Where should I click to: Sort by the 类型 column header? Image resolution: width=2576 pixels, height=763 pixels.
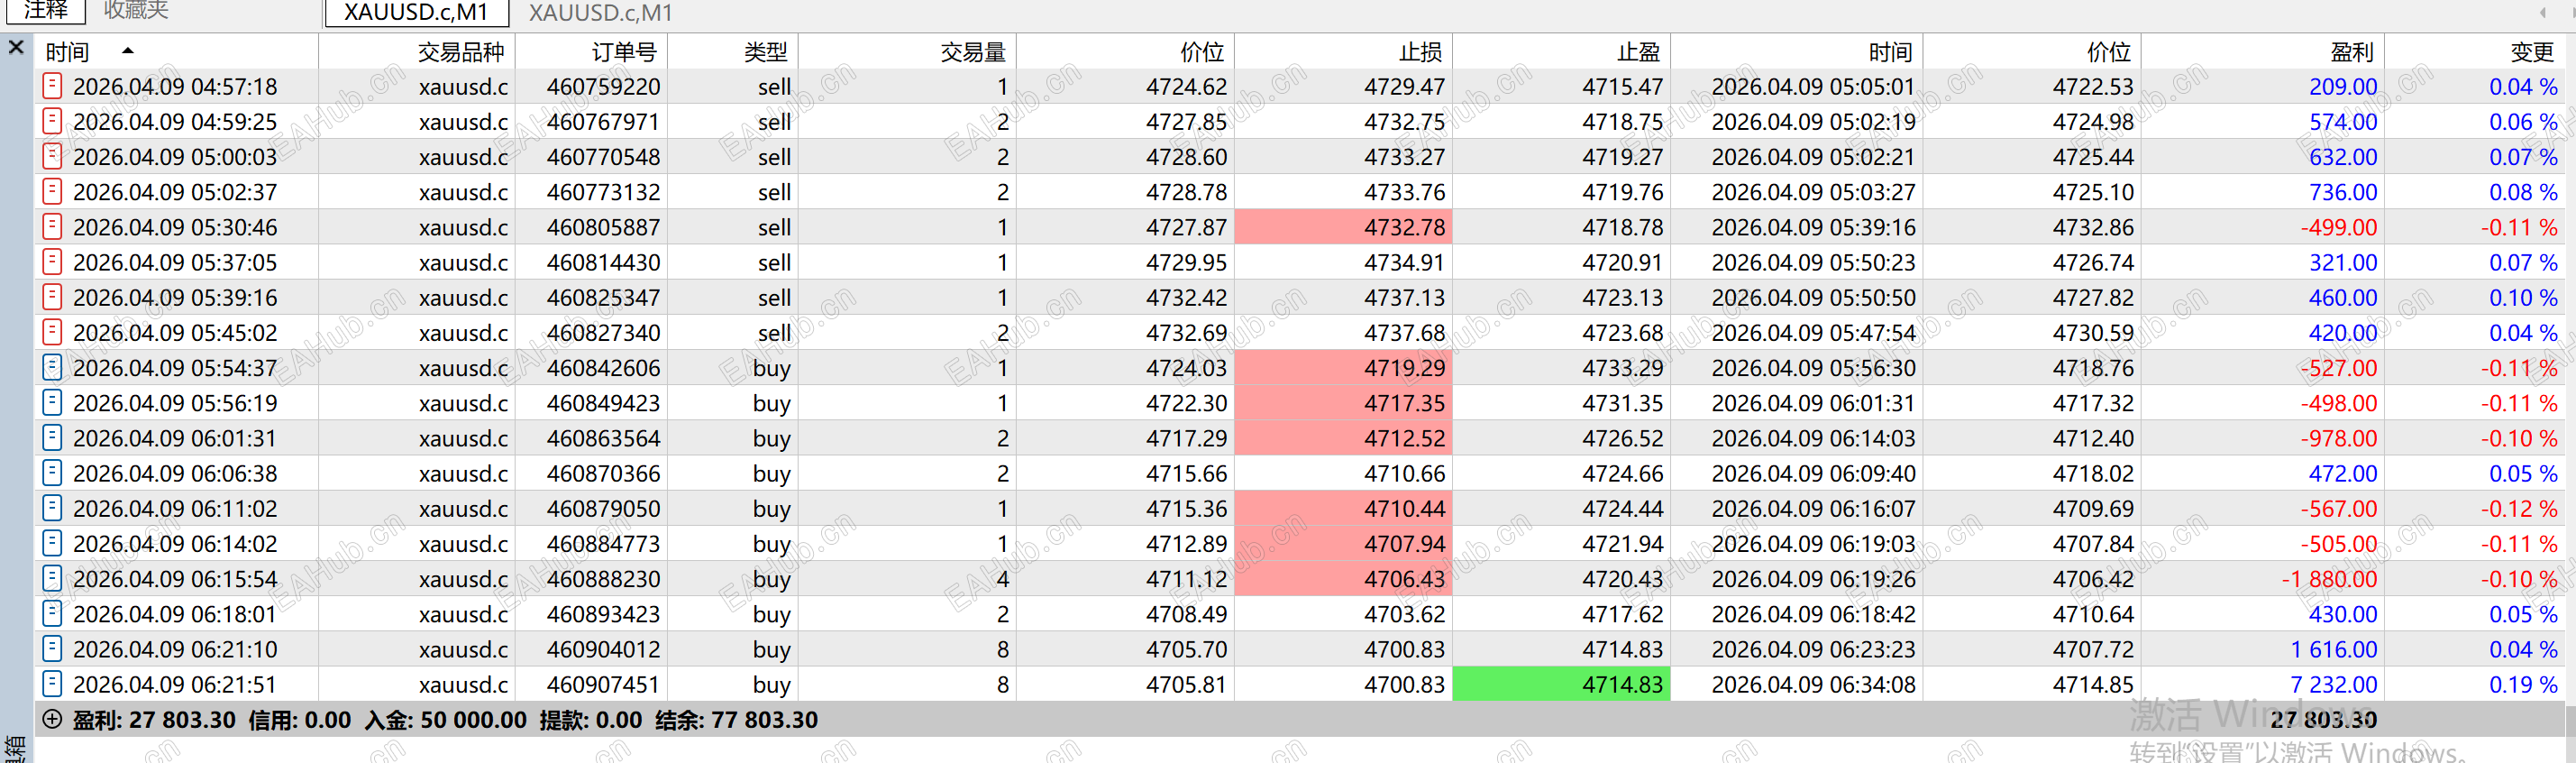click(x=733, y=51)
